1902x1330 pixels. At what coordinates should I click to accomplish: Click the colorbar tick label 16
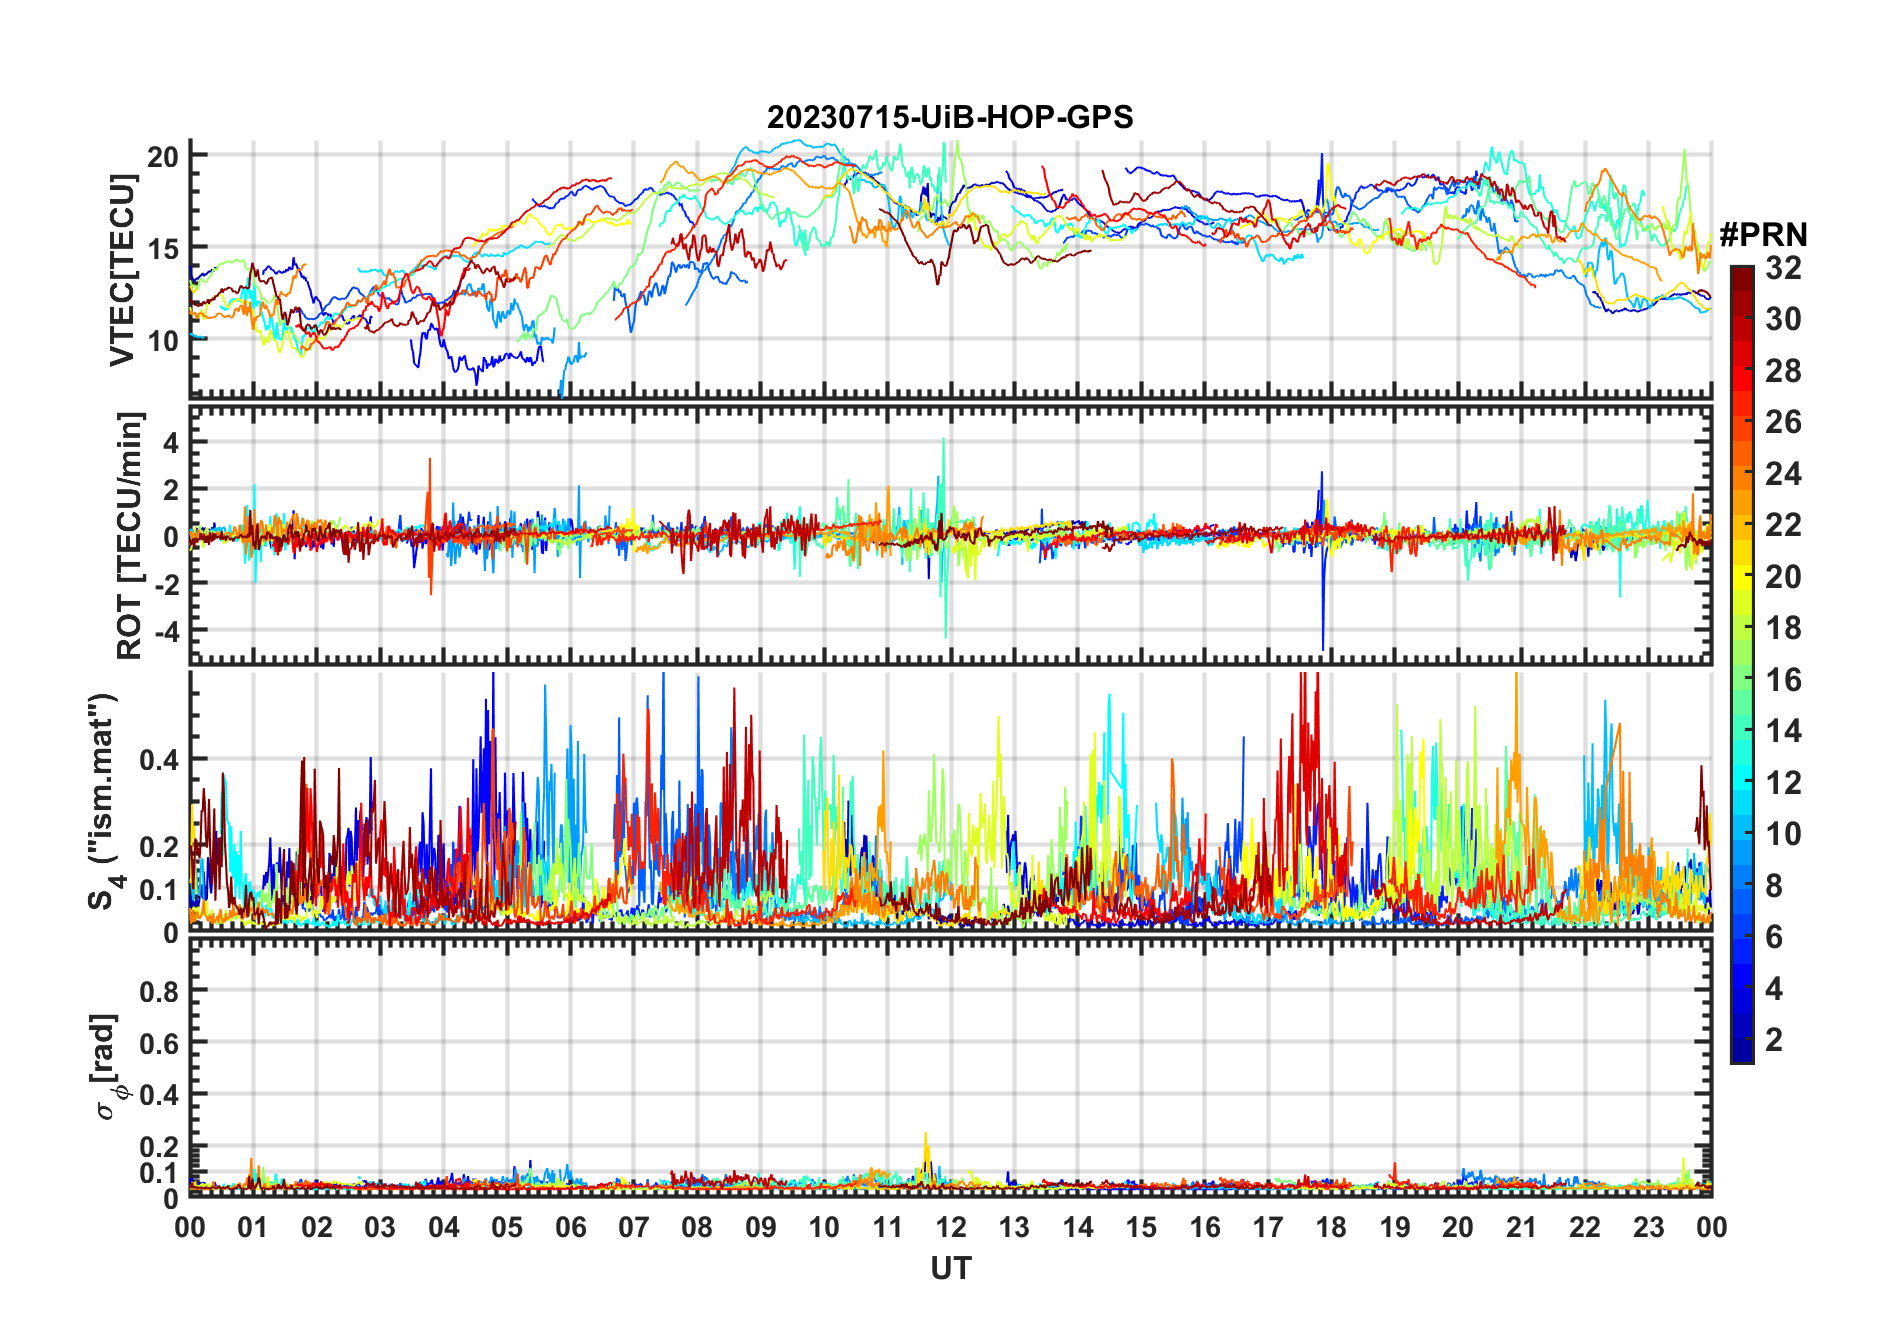1783,680
